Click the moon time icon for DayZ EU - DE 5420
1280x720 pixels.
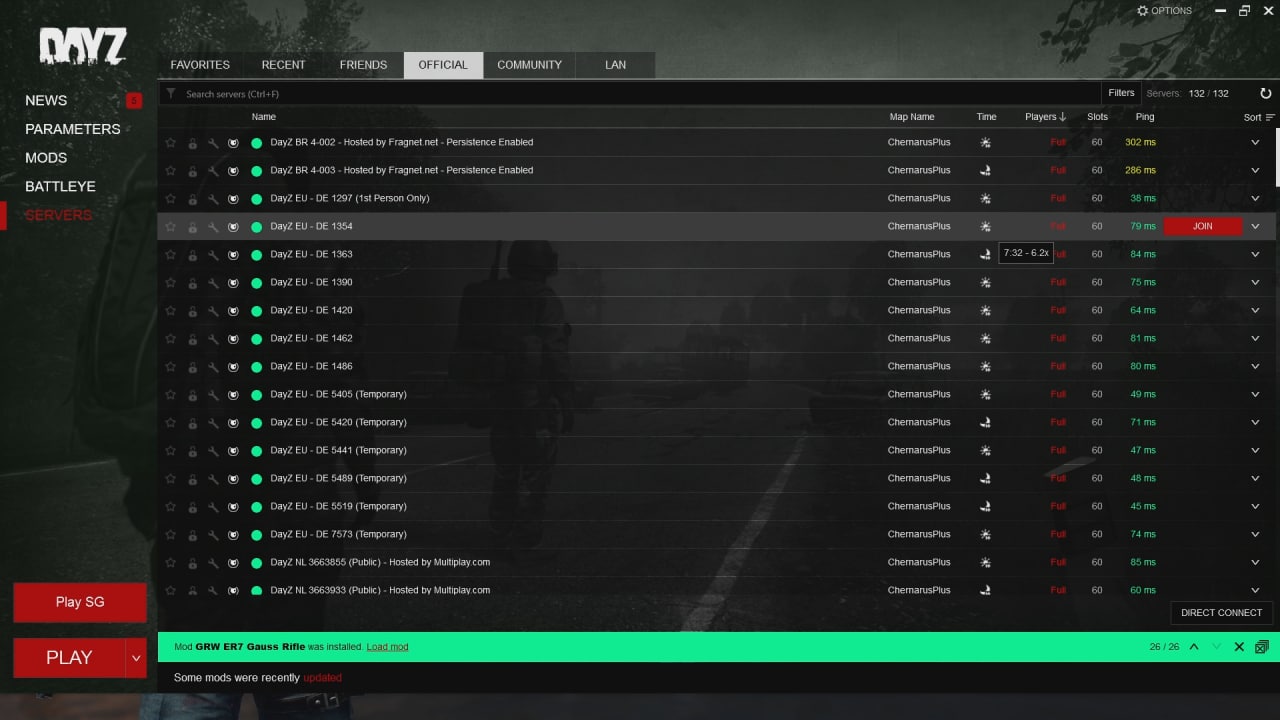(985, 422)
